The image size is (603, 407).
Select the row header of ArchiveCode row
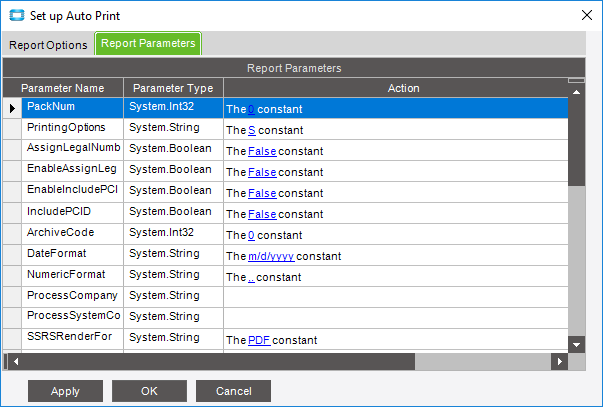[12, 234]
